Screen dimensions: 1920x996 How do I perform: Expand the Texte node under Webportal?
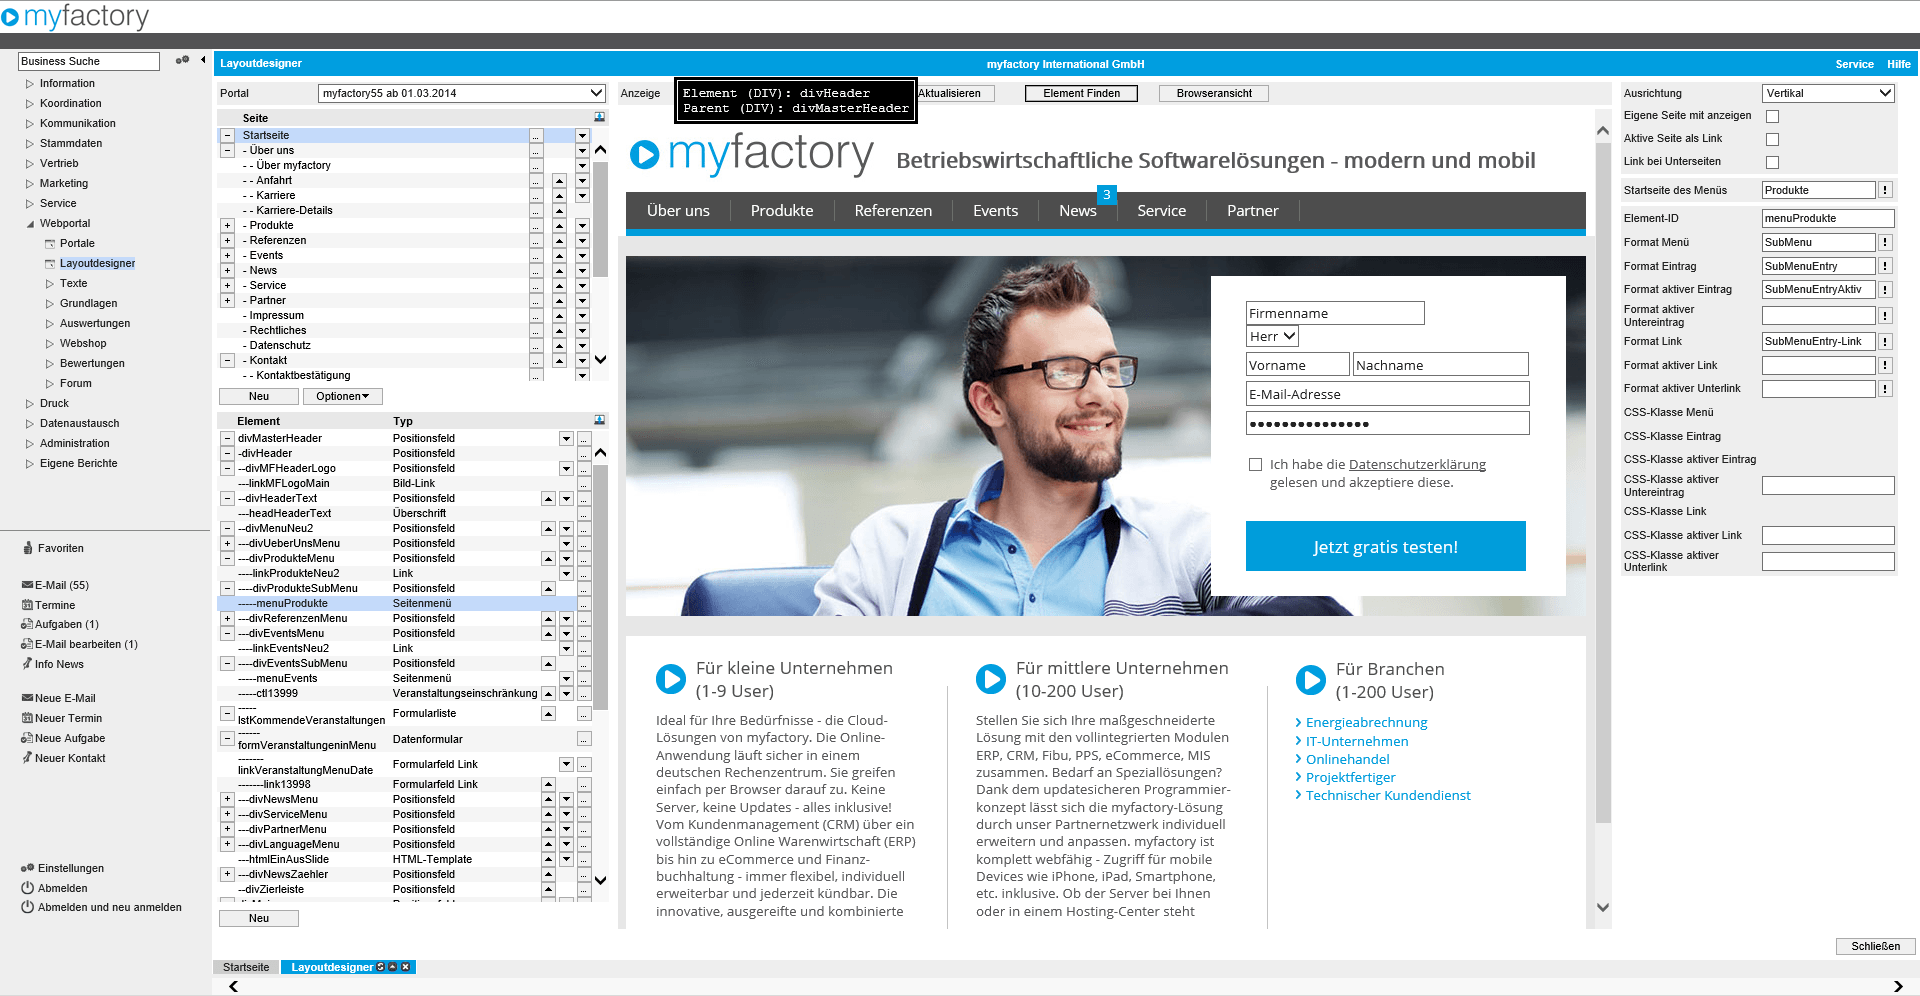coord(50,284)
